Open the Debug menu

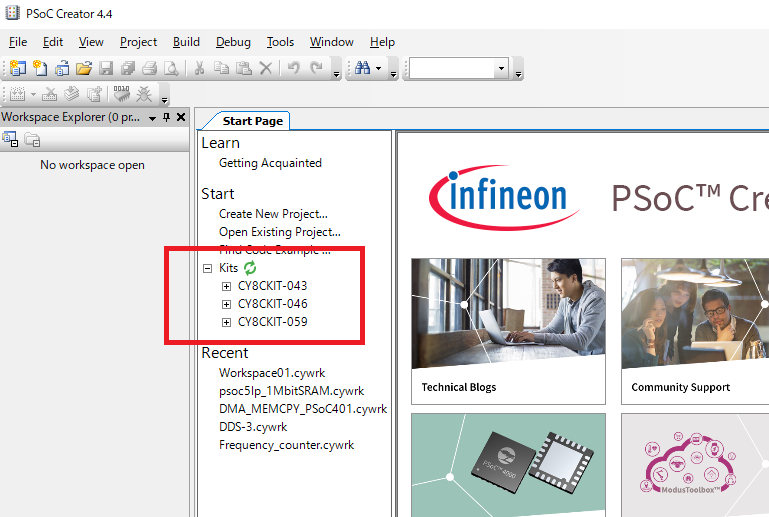[233, 42]
